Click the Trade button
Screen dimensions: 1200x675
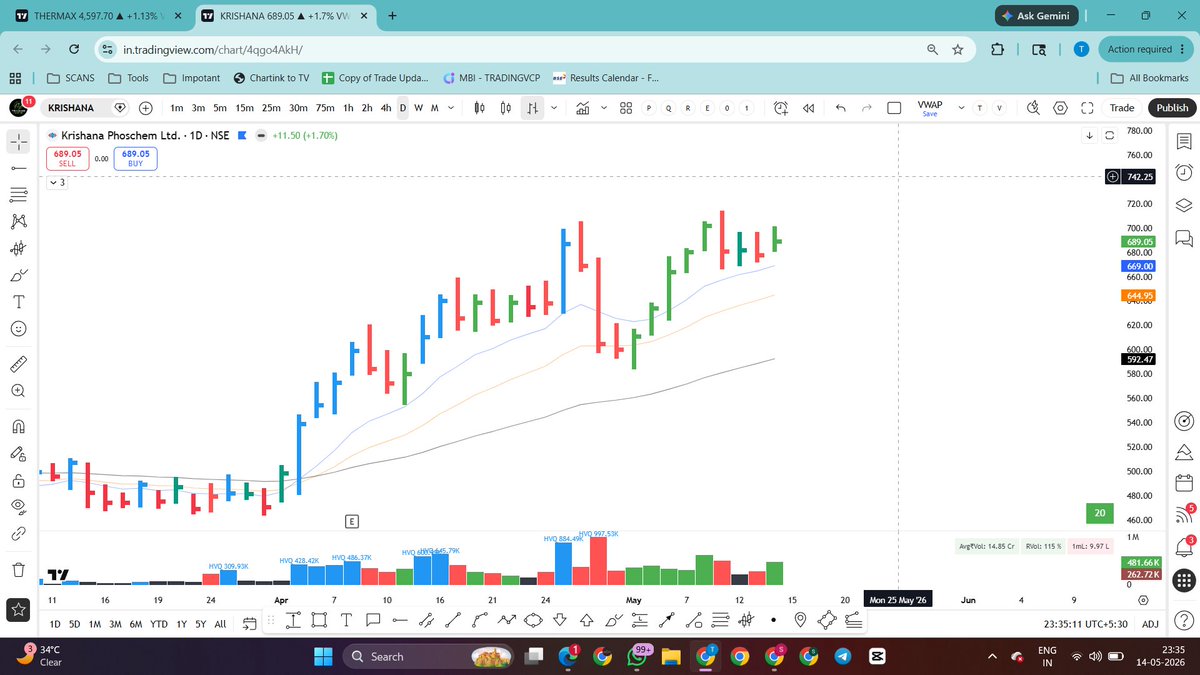tap(1122, 108)
